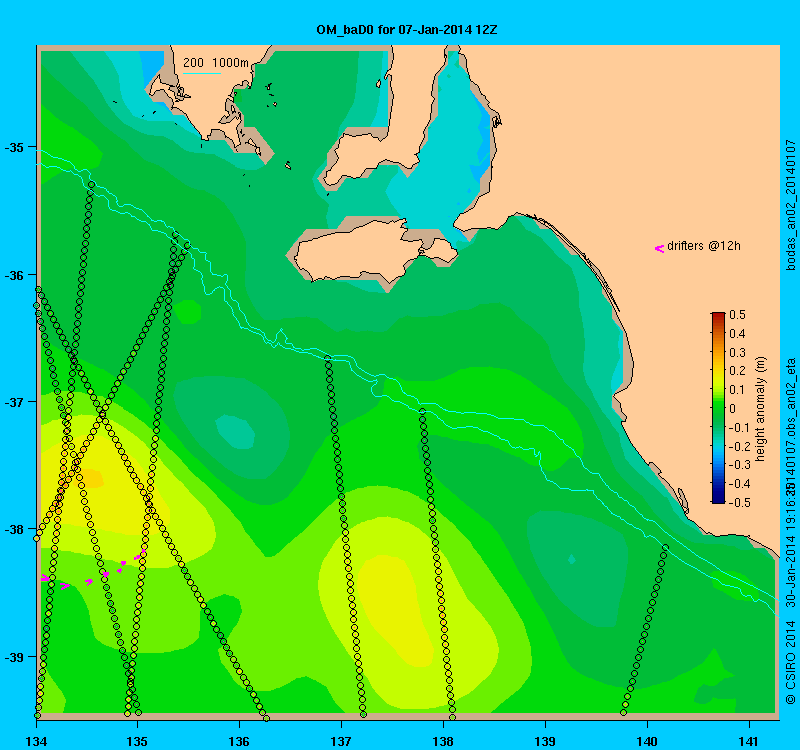Click the '138' longitude axis label

coord(443,741)
